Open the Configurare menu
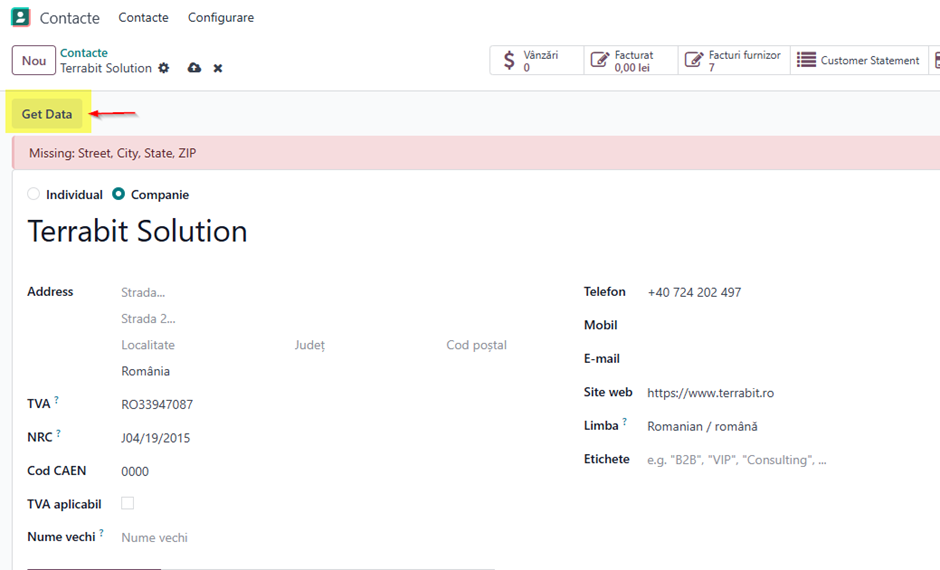 tap(221, 17)
